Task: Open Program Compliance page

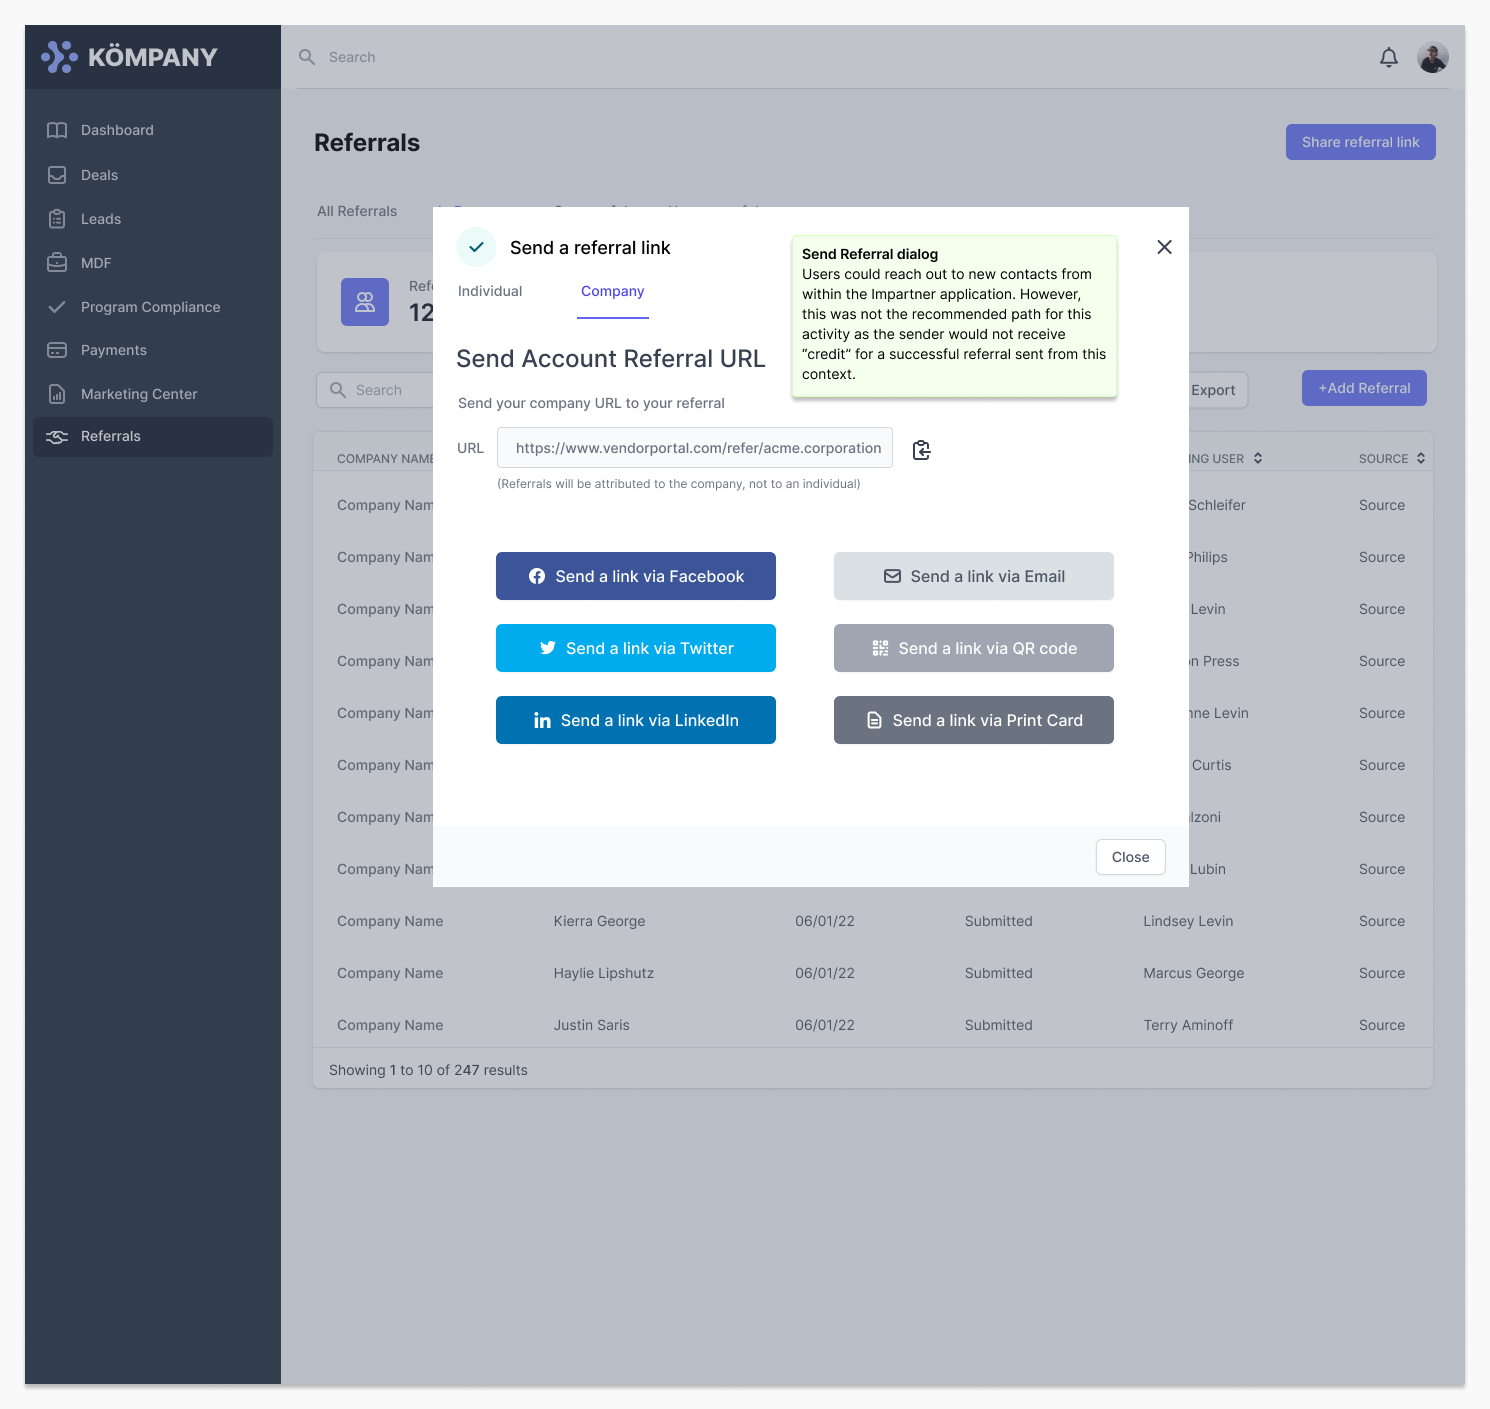Action: coord(150,307)
